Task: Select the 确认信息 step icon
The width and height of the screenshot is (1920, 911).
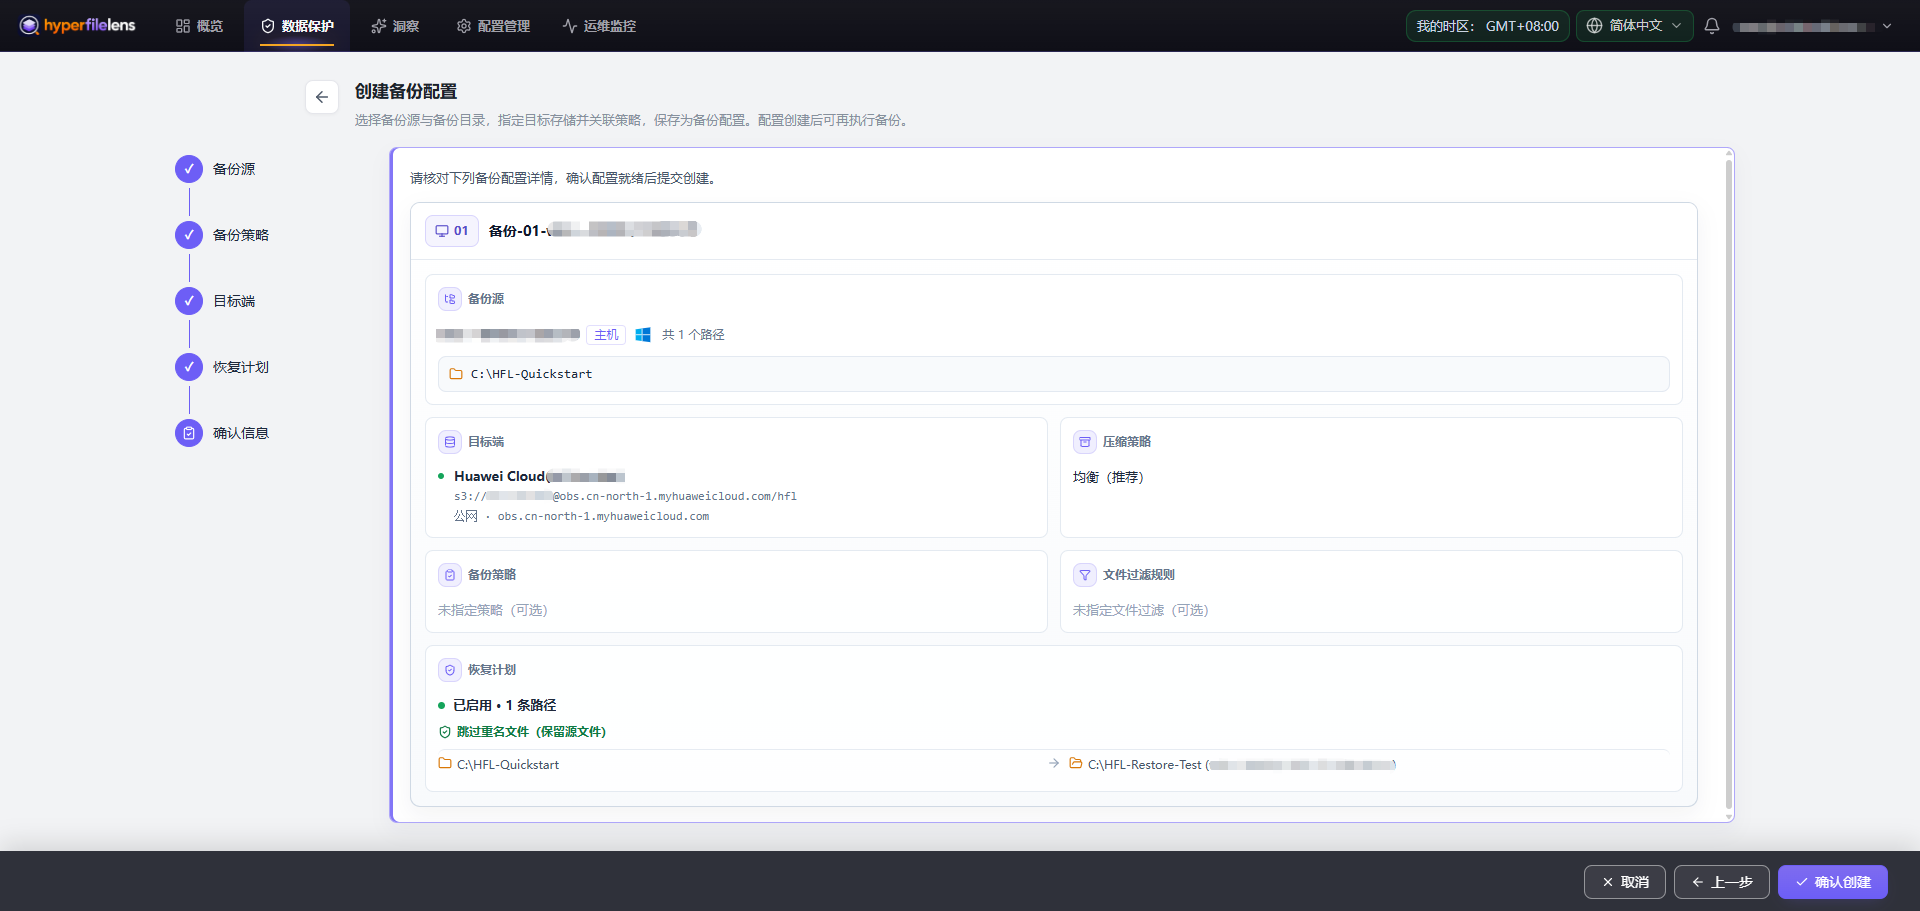Action: pyautogui.click(x=189, y=433)
